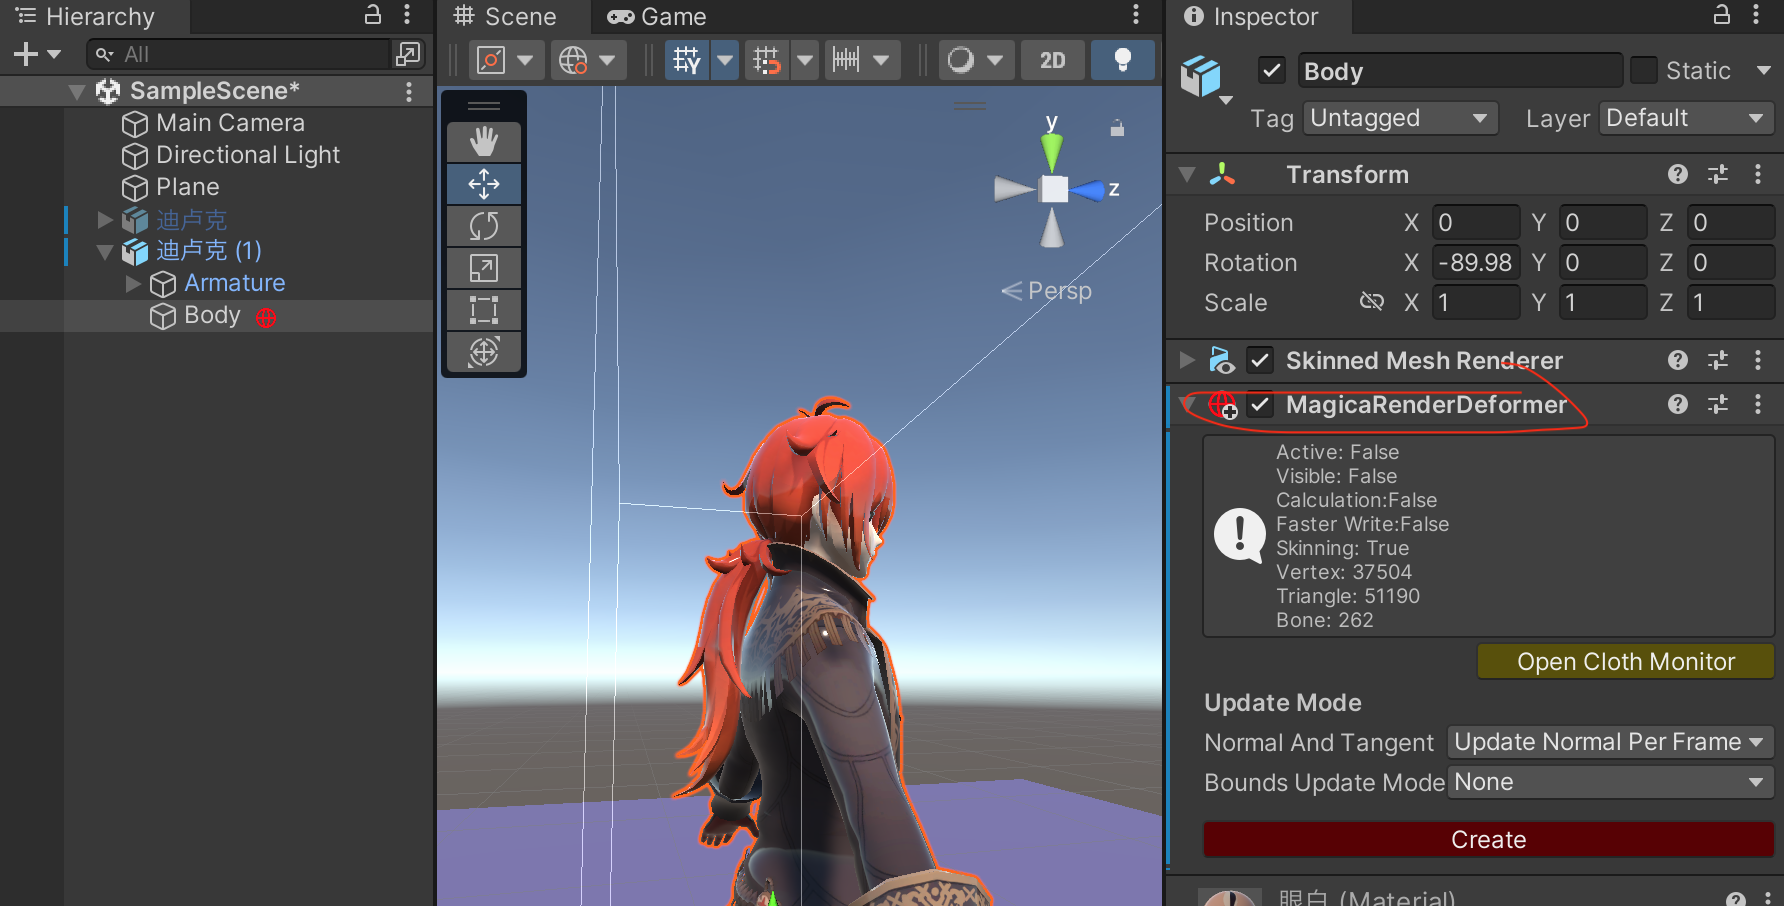Click the red Create button
This screenshot has height=906, width=1784.
1488,840
